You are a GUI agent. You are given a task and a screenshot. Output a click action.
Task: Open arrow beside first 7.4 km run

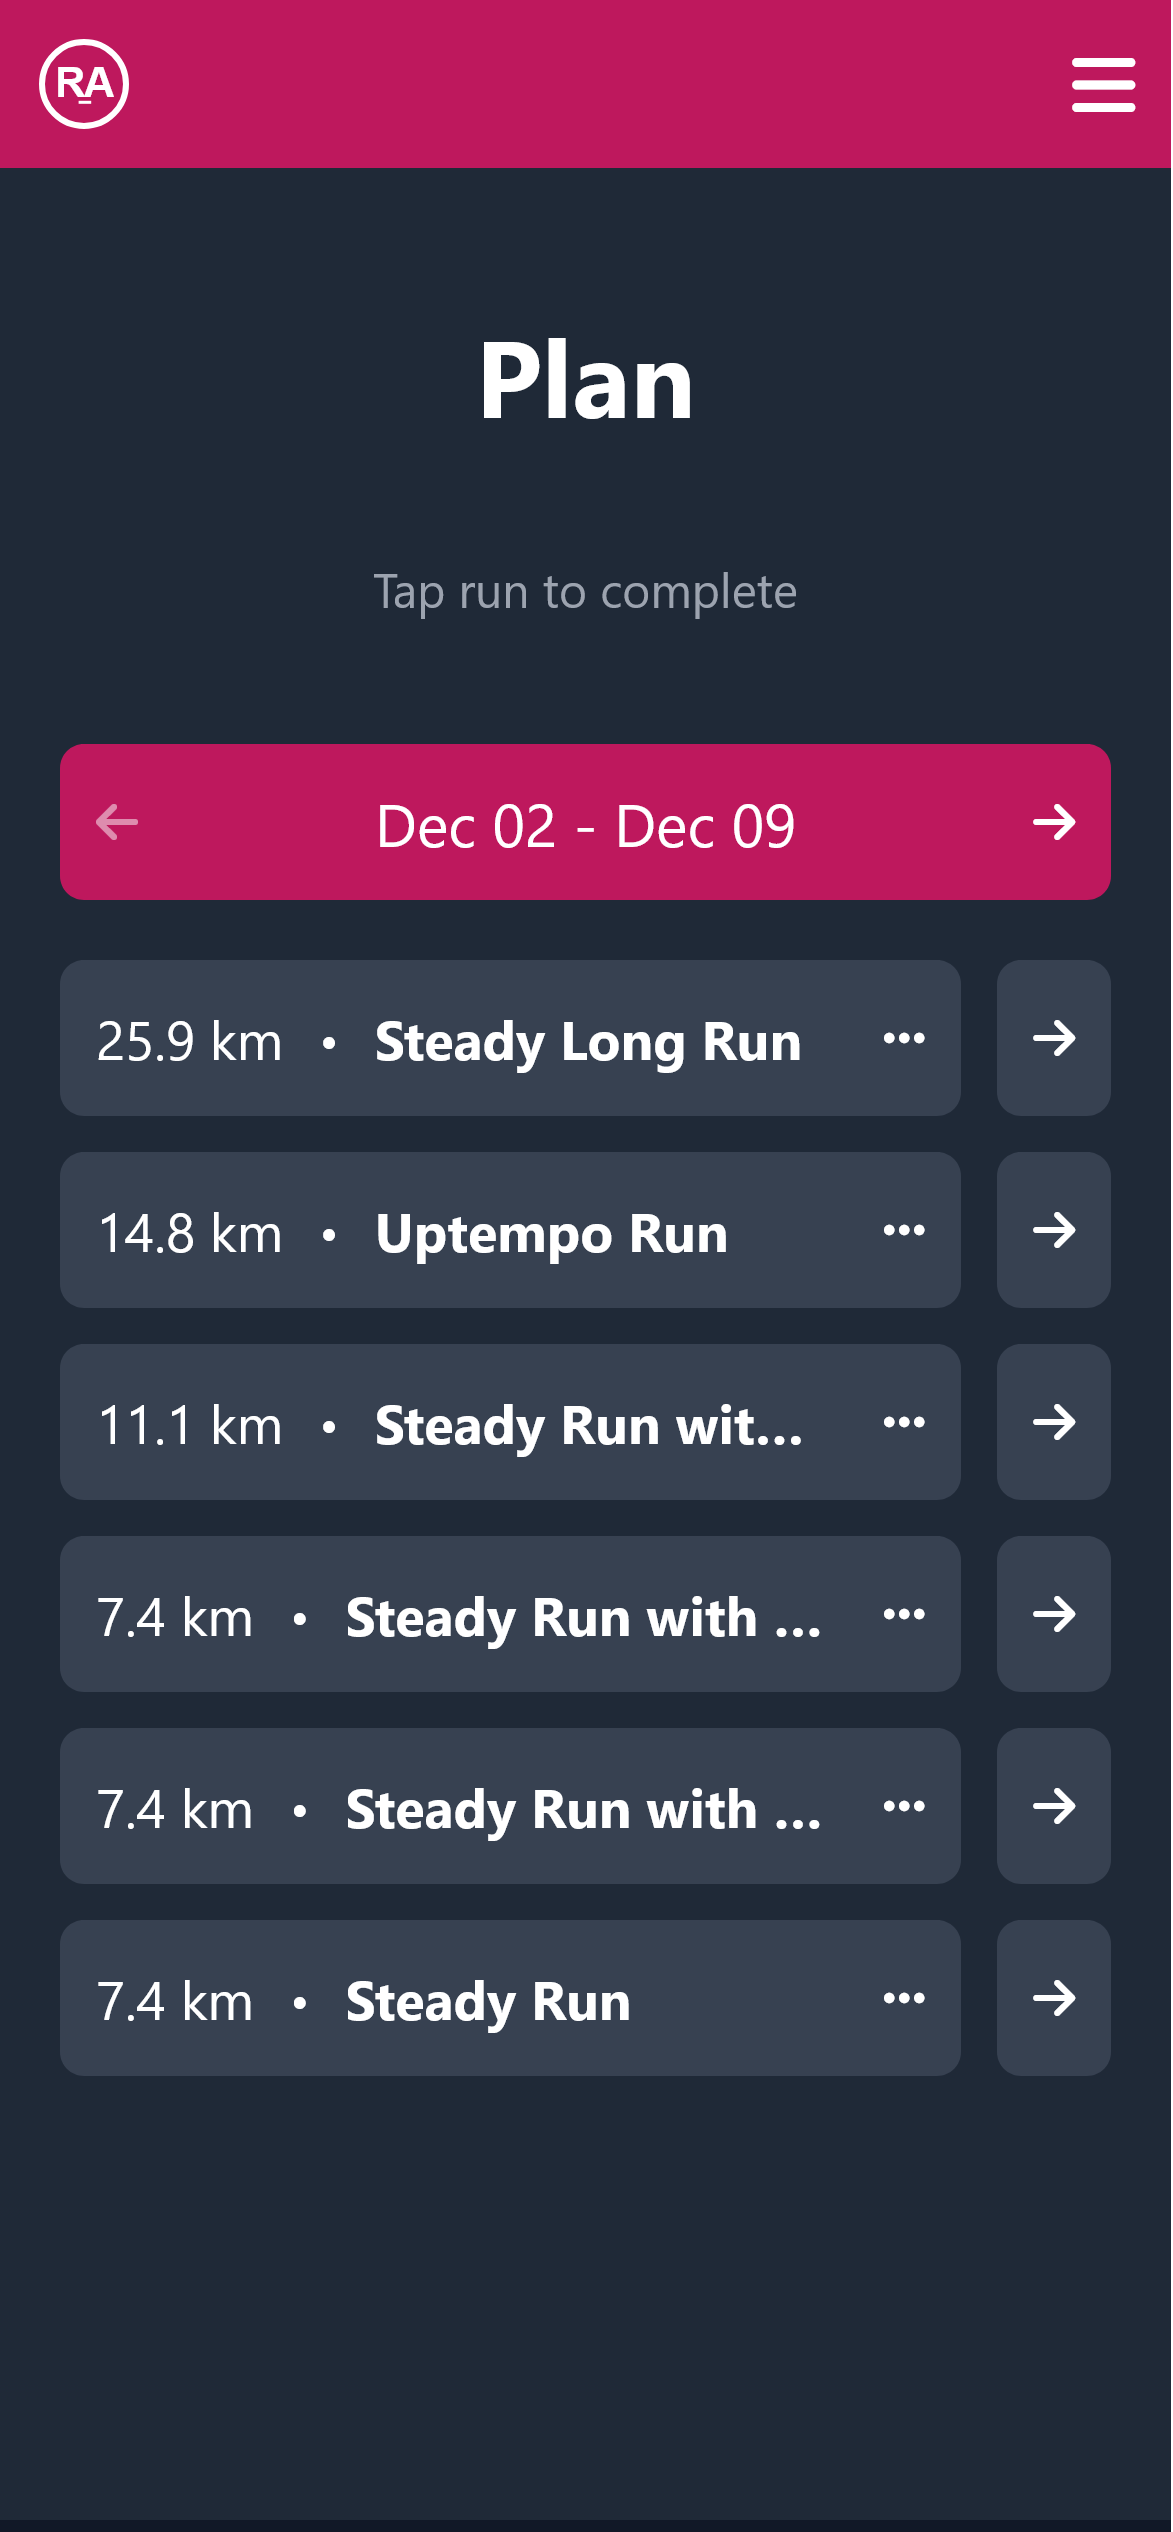[x=1054, y=1614]
